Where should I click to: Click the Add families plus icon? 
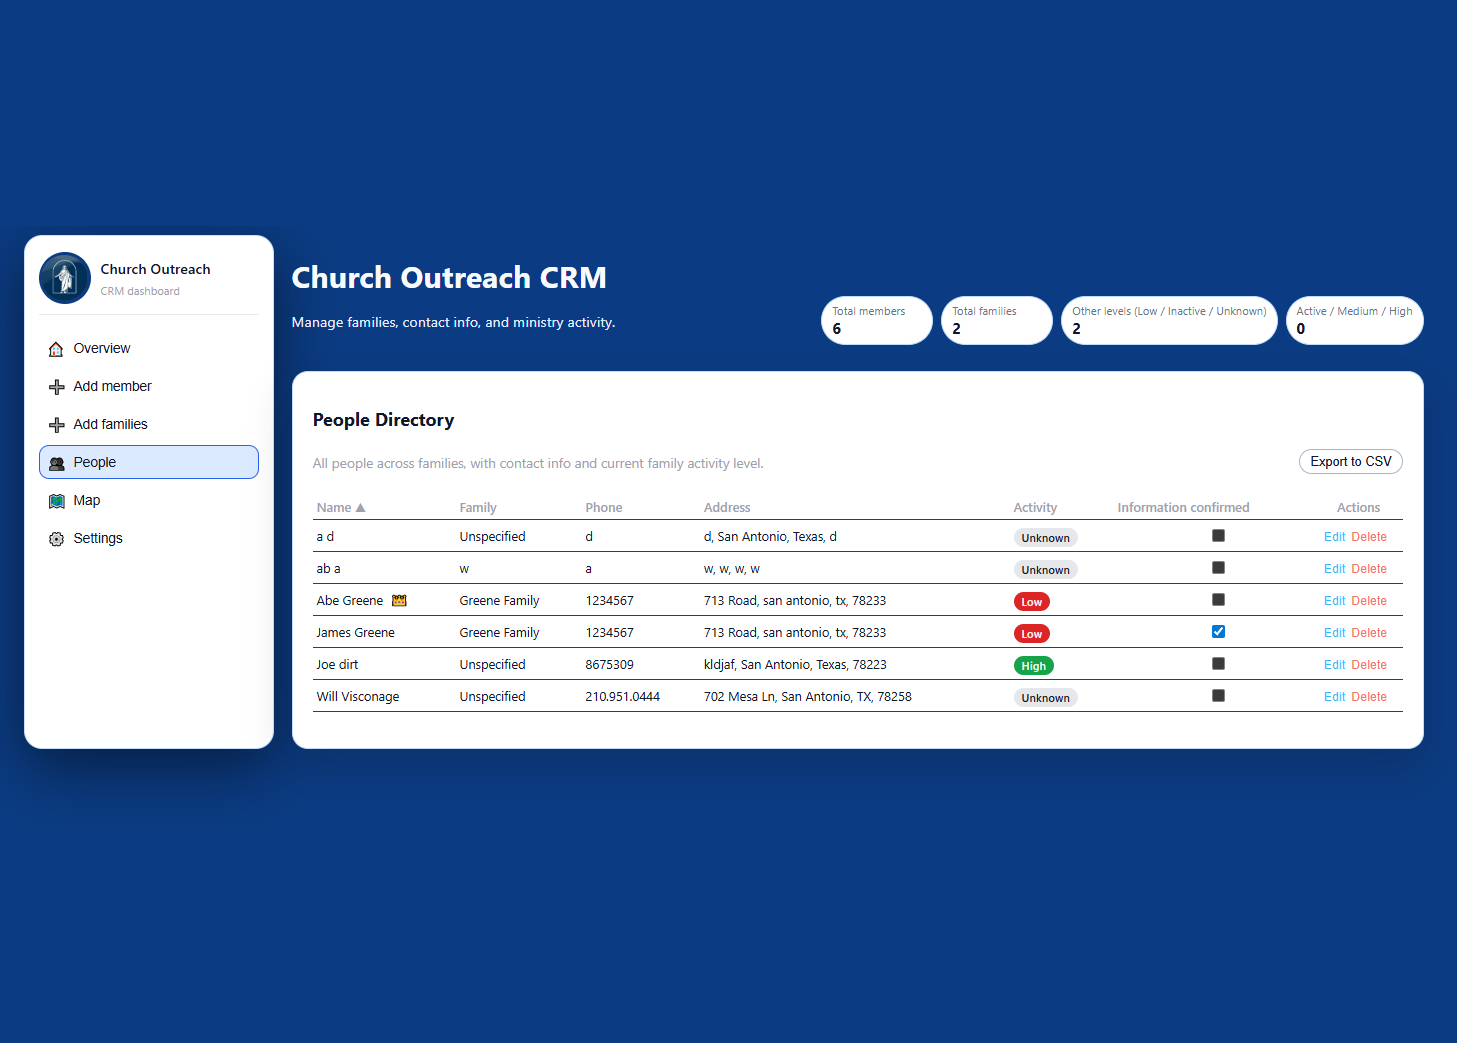point(56,424)
